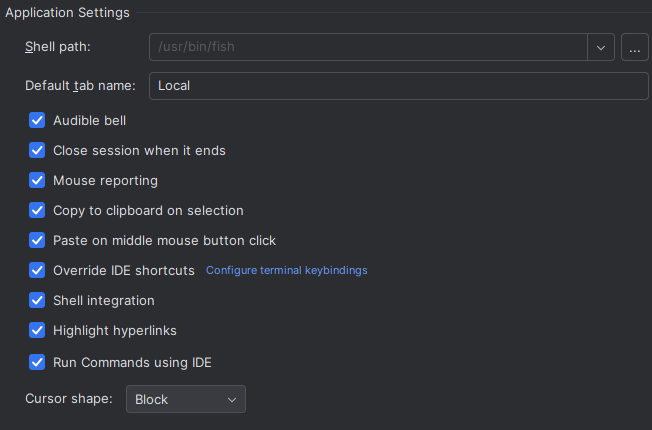Screen dimensions: 652x430
Task: Turn off Run Commands using IDE
Action: 37,362
